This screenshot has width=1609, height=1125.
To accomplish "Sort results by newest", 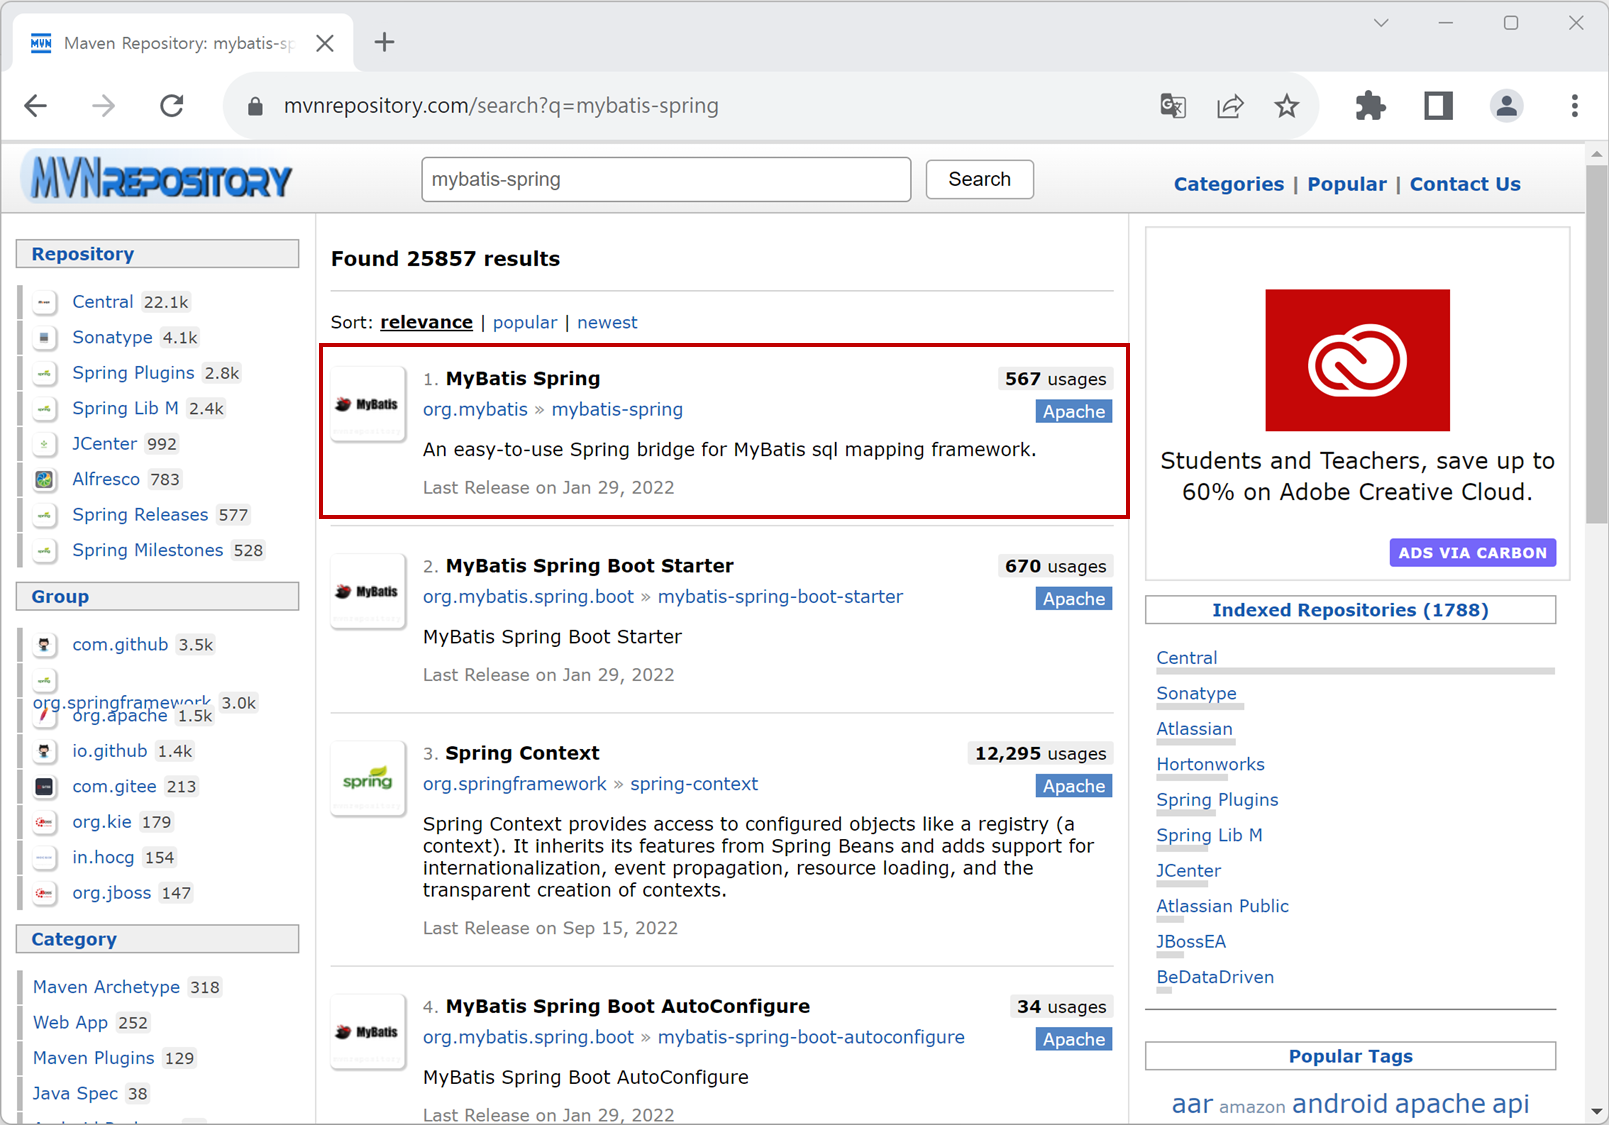I will tap(606, 322).
